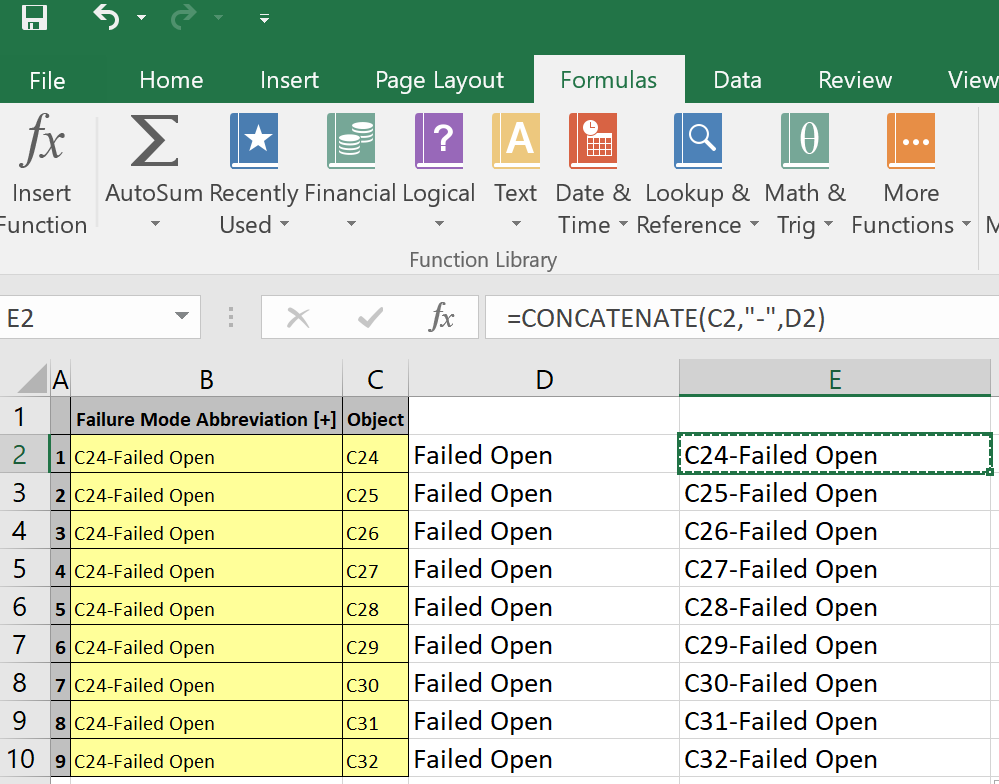Select cell E2 containing C24-Failed Open
Image resolution: width=999 pixels, height=784 pixels.
(835, 454)
